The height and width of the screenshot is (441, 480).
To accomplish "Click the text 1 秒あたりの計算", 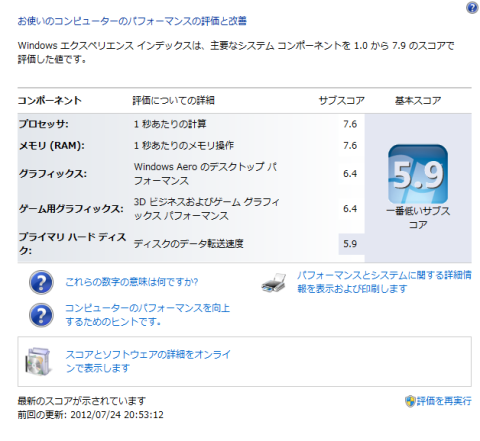I will click(x=170, y=124).
